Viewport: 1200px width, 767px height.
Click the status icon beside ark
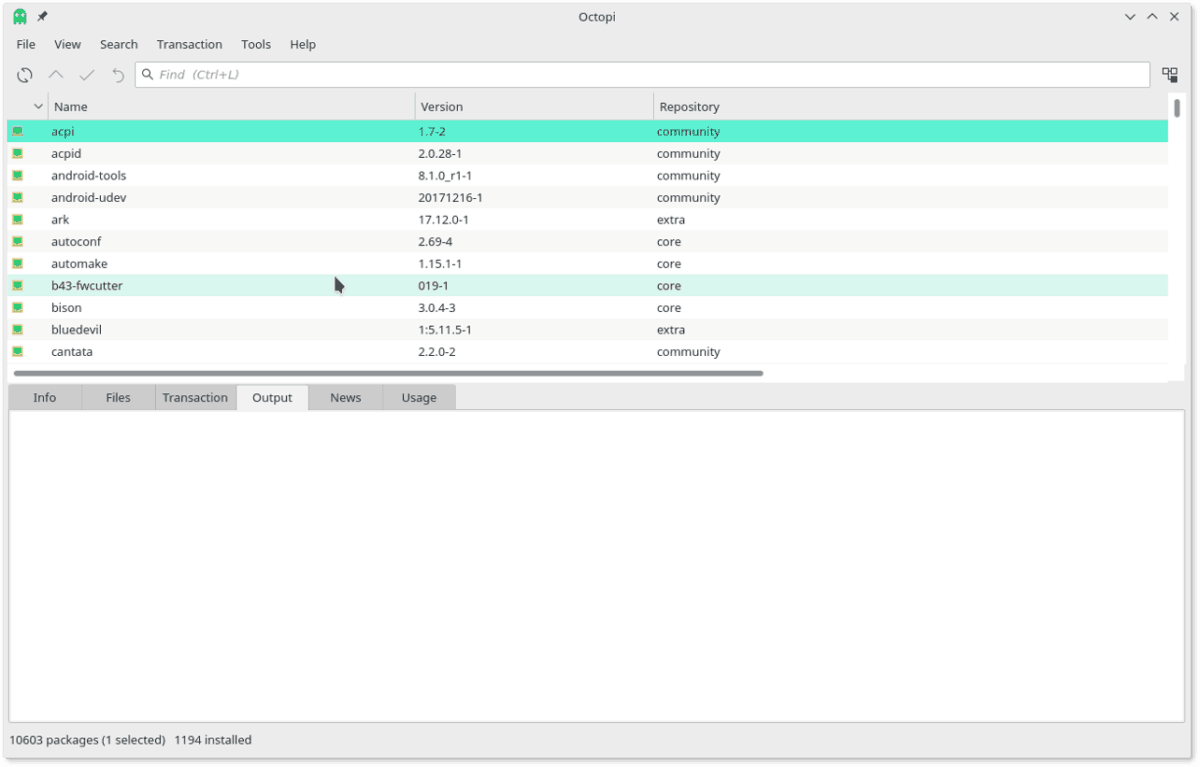click(18, 220)
